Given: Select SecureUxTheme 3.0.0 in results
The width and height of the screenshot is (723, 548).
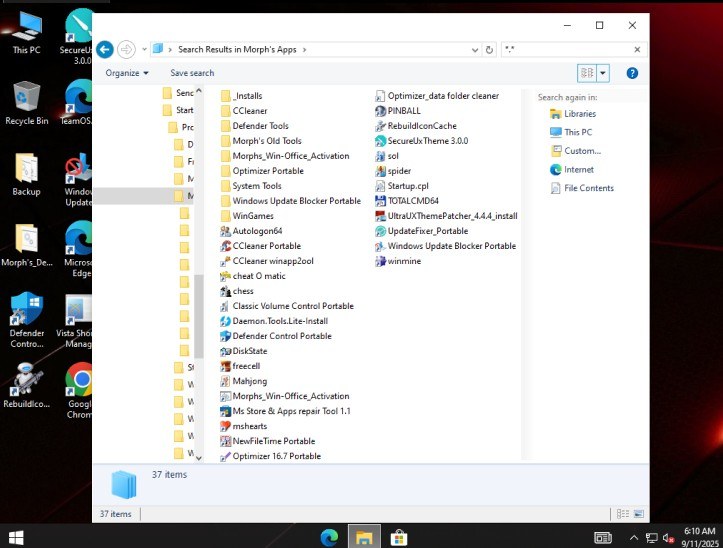Looking at the screenshot, I should tap(422, 141).
